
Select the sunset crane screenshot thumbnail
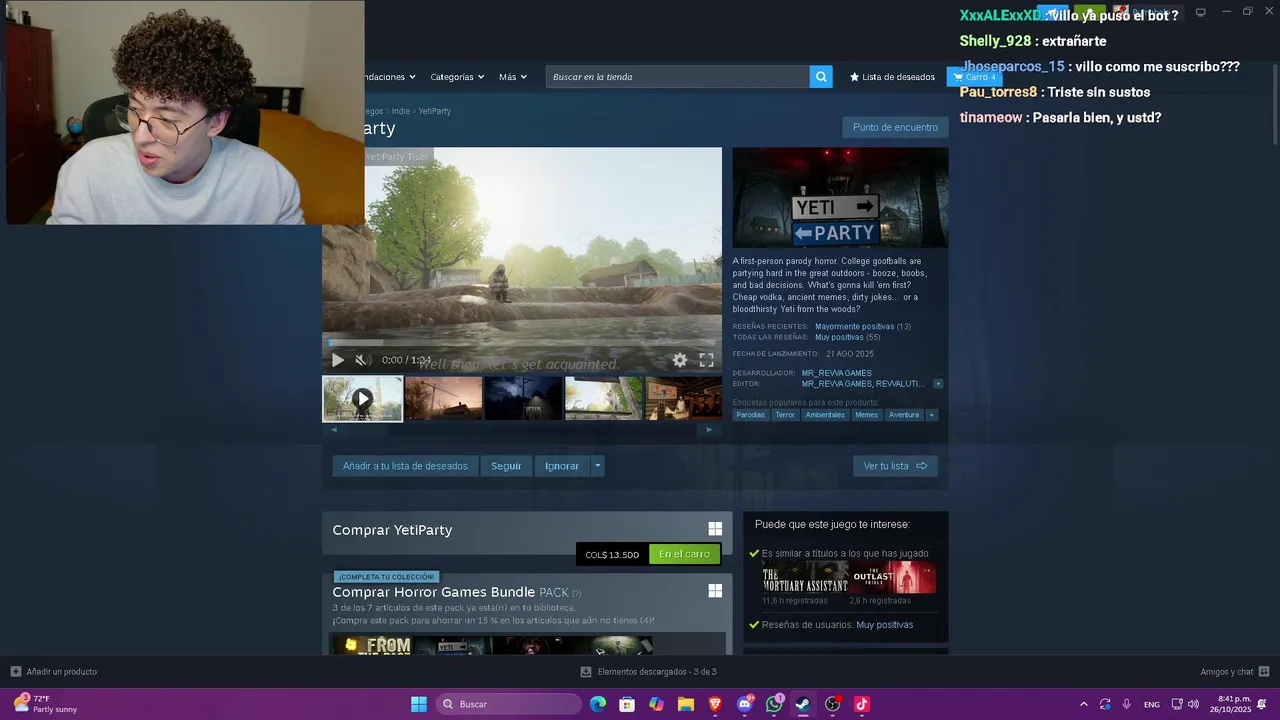pos(444,398)
